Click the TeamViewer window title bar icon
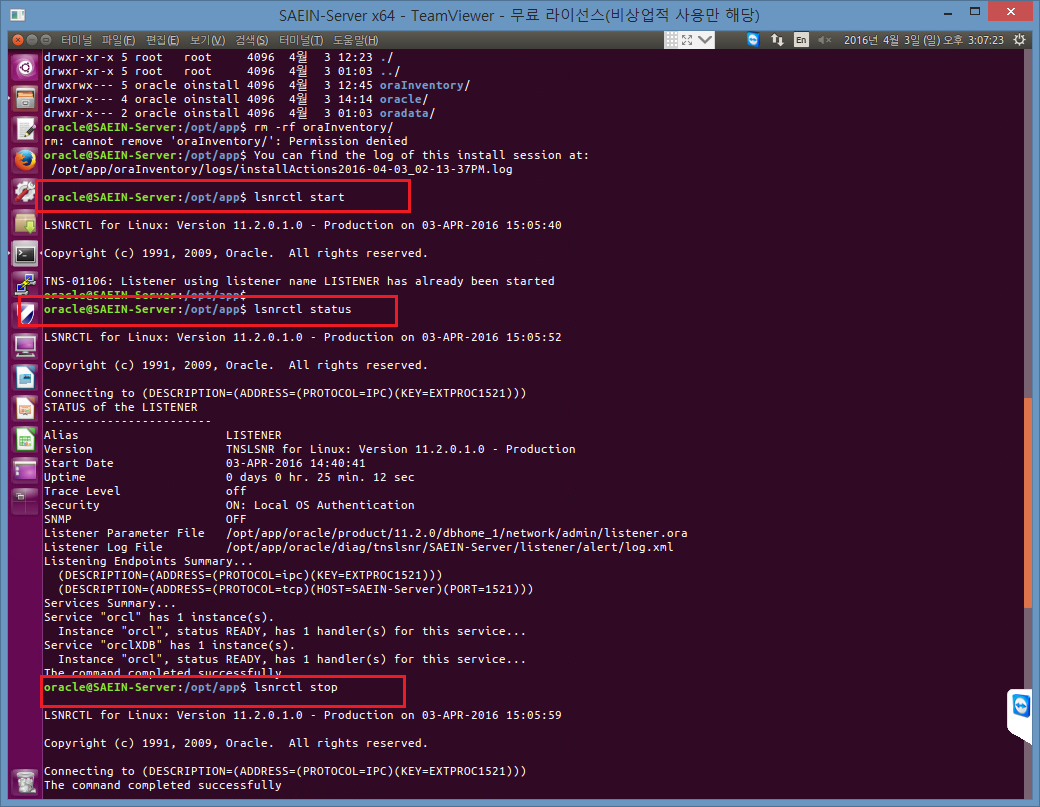The image size is (1040, 807). (x=17, y=15)
